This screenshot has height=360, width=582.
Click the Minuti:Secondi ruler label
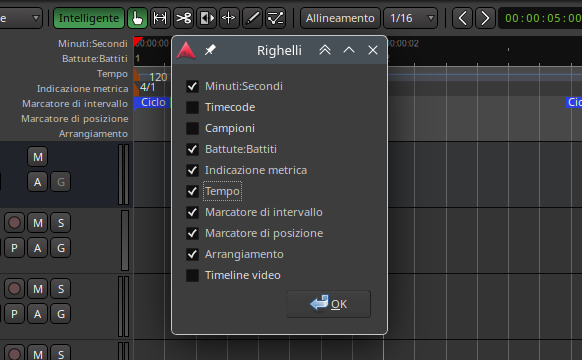(93, 44)
